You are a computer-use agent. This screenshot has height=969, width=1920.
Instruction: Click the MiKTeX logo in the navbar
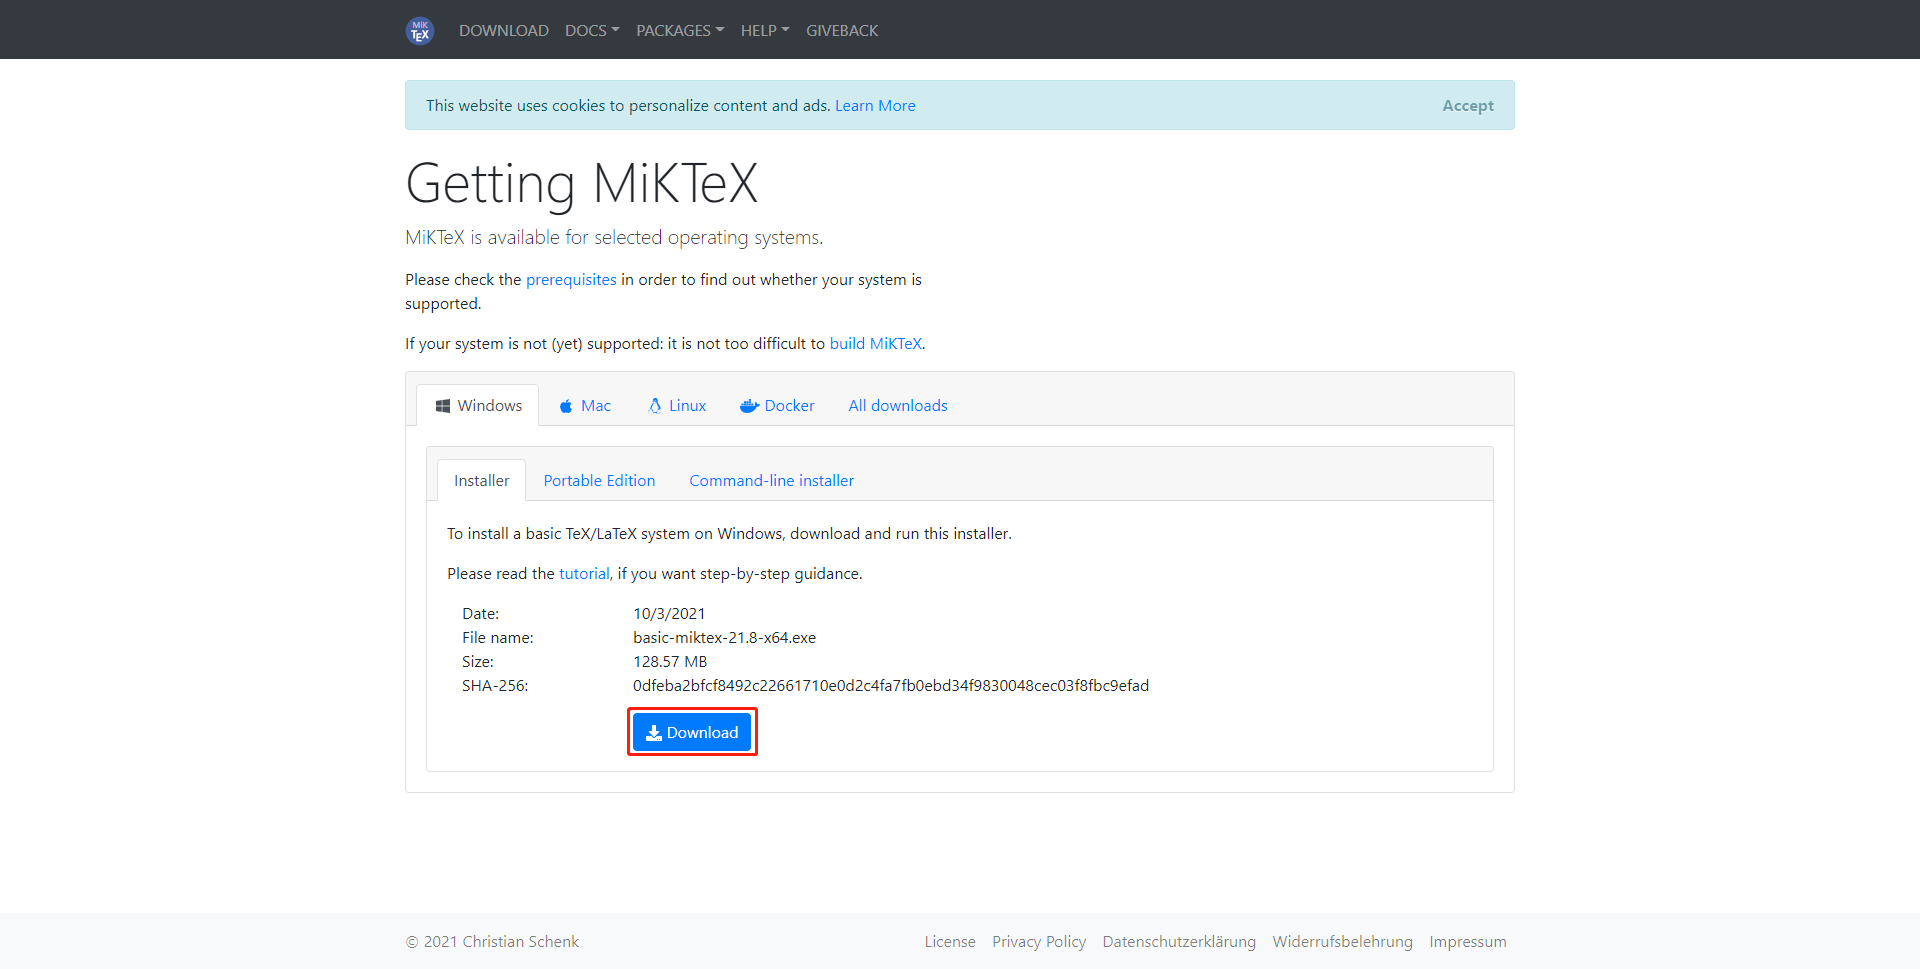[x=419, y=30]
